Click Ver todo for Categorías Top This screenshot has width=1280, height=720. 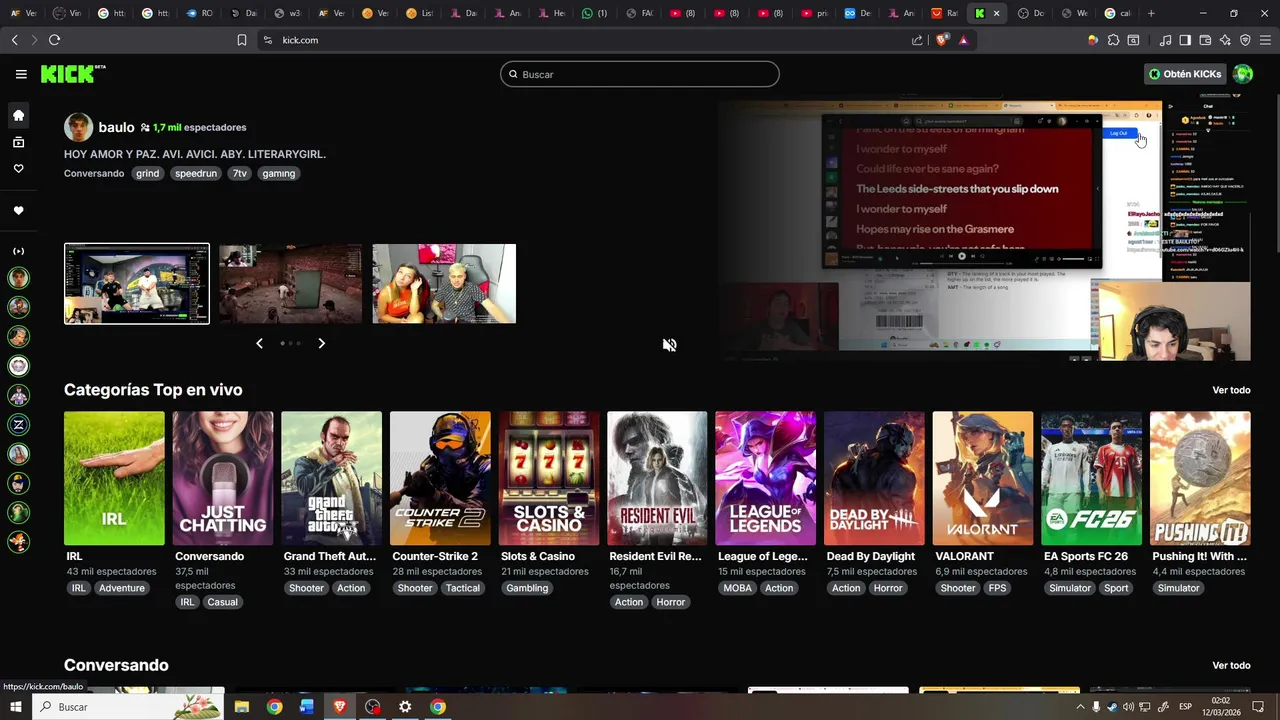pyautogui.click(x=1231, y=390)
